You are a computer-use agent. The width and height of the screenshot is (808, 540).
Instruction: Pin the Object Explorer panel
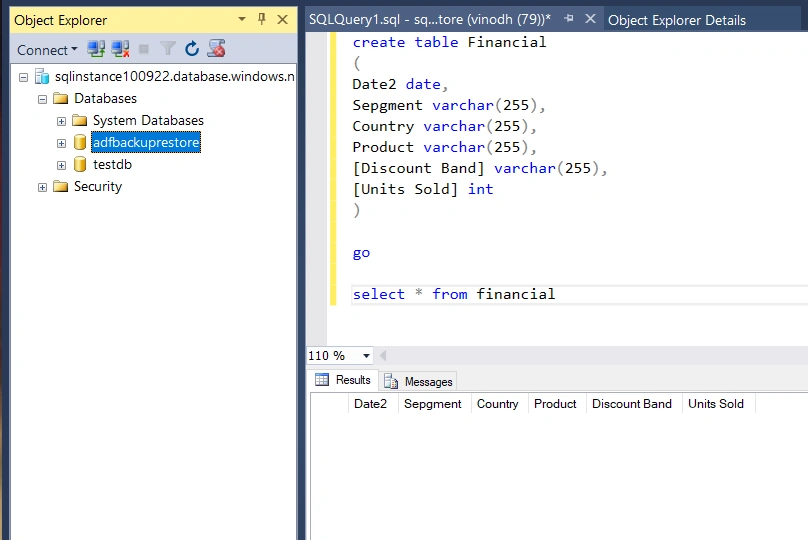tap(262, 20)
